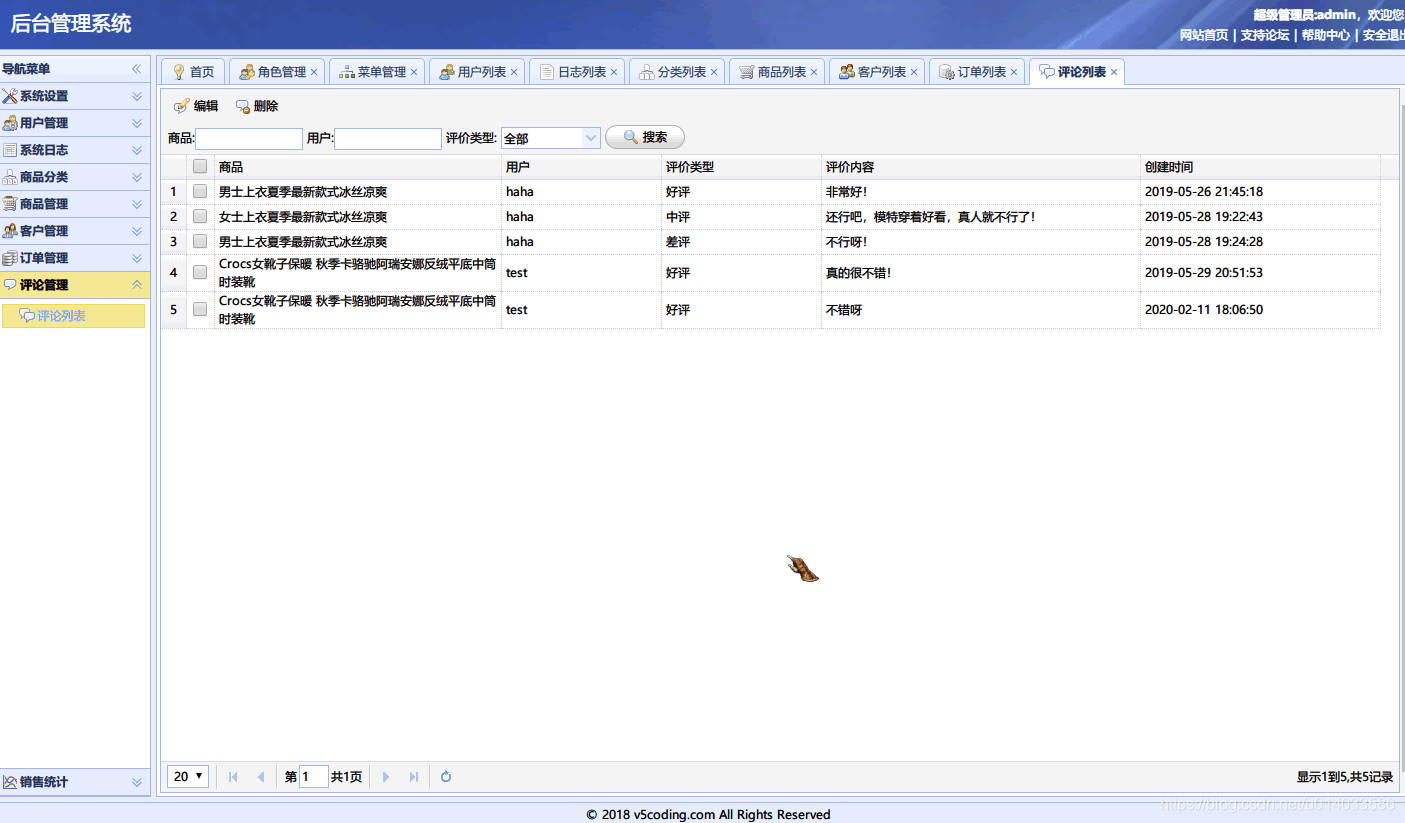The height and width of the screenshot is (823, 1405).
Task: Click the delete icon in the toolbar
Action: 242,106
